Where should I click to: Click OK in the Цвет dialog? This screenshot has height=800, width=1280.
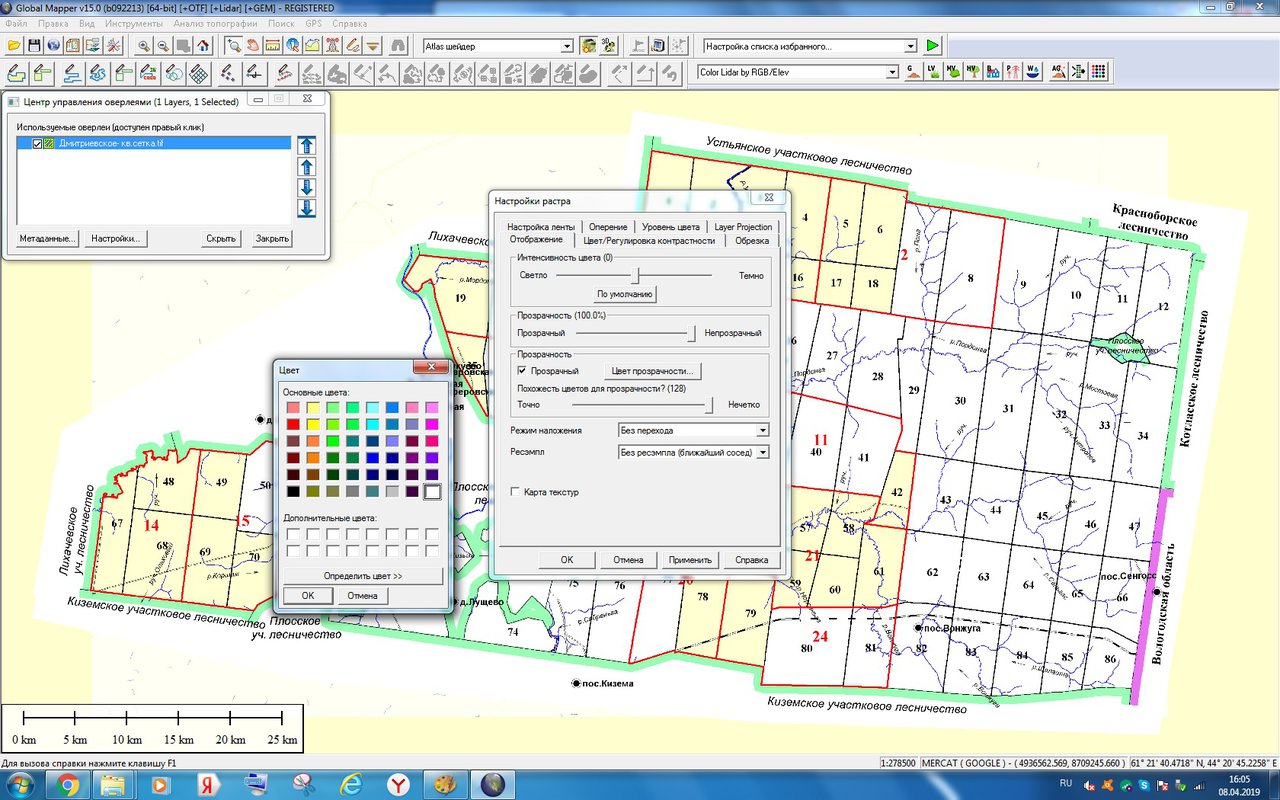coord(307,595)
